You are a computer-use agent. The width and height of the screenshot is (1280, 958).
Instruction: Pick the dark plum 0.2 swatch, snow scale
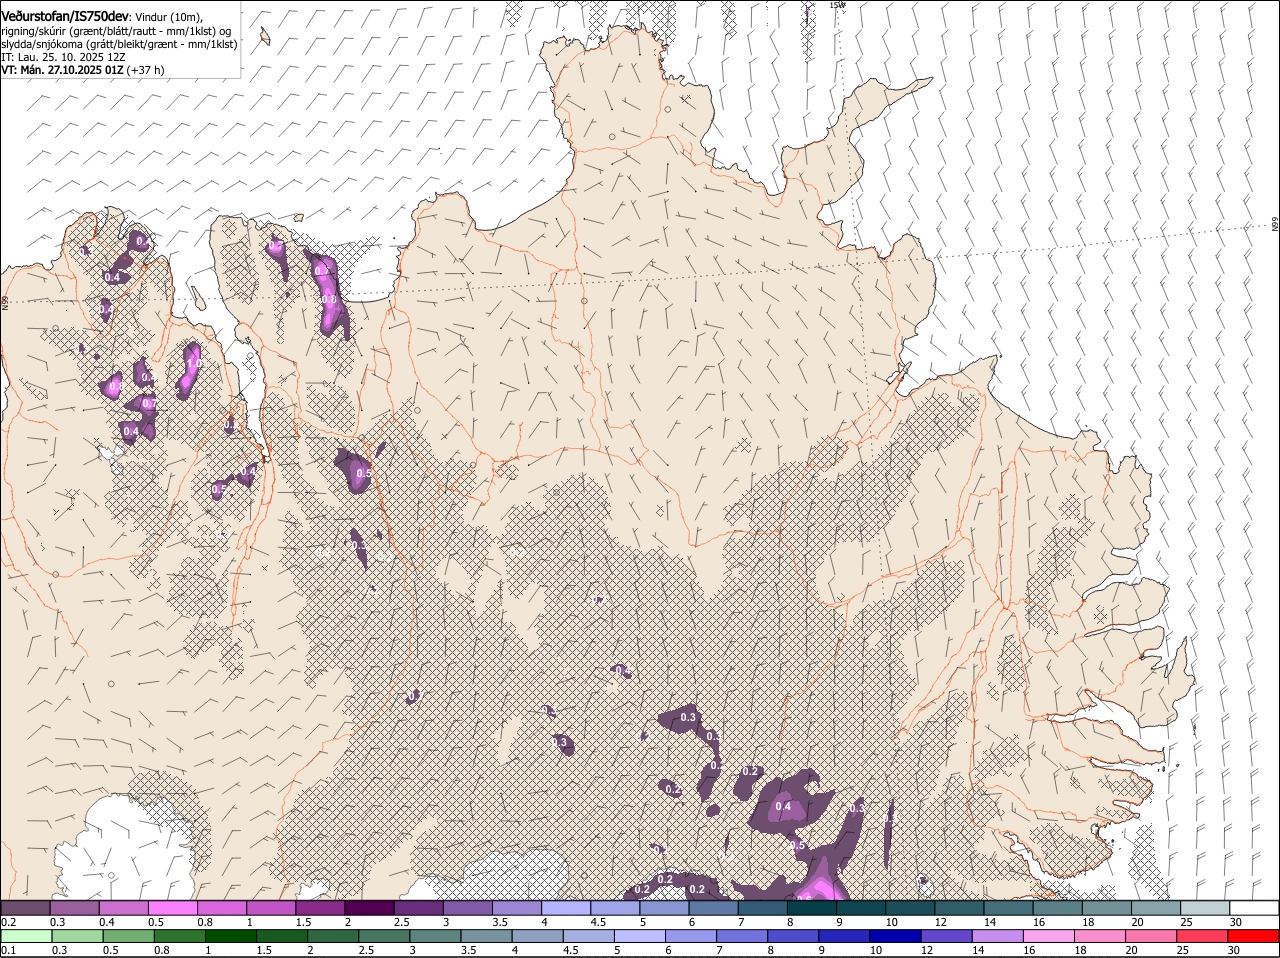25,907
